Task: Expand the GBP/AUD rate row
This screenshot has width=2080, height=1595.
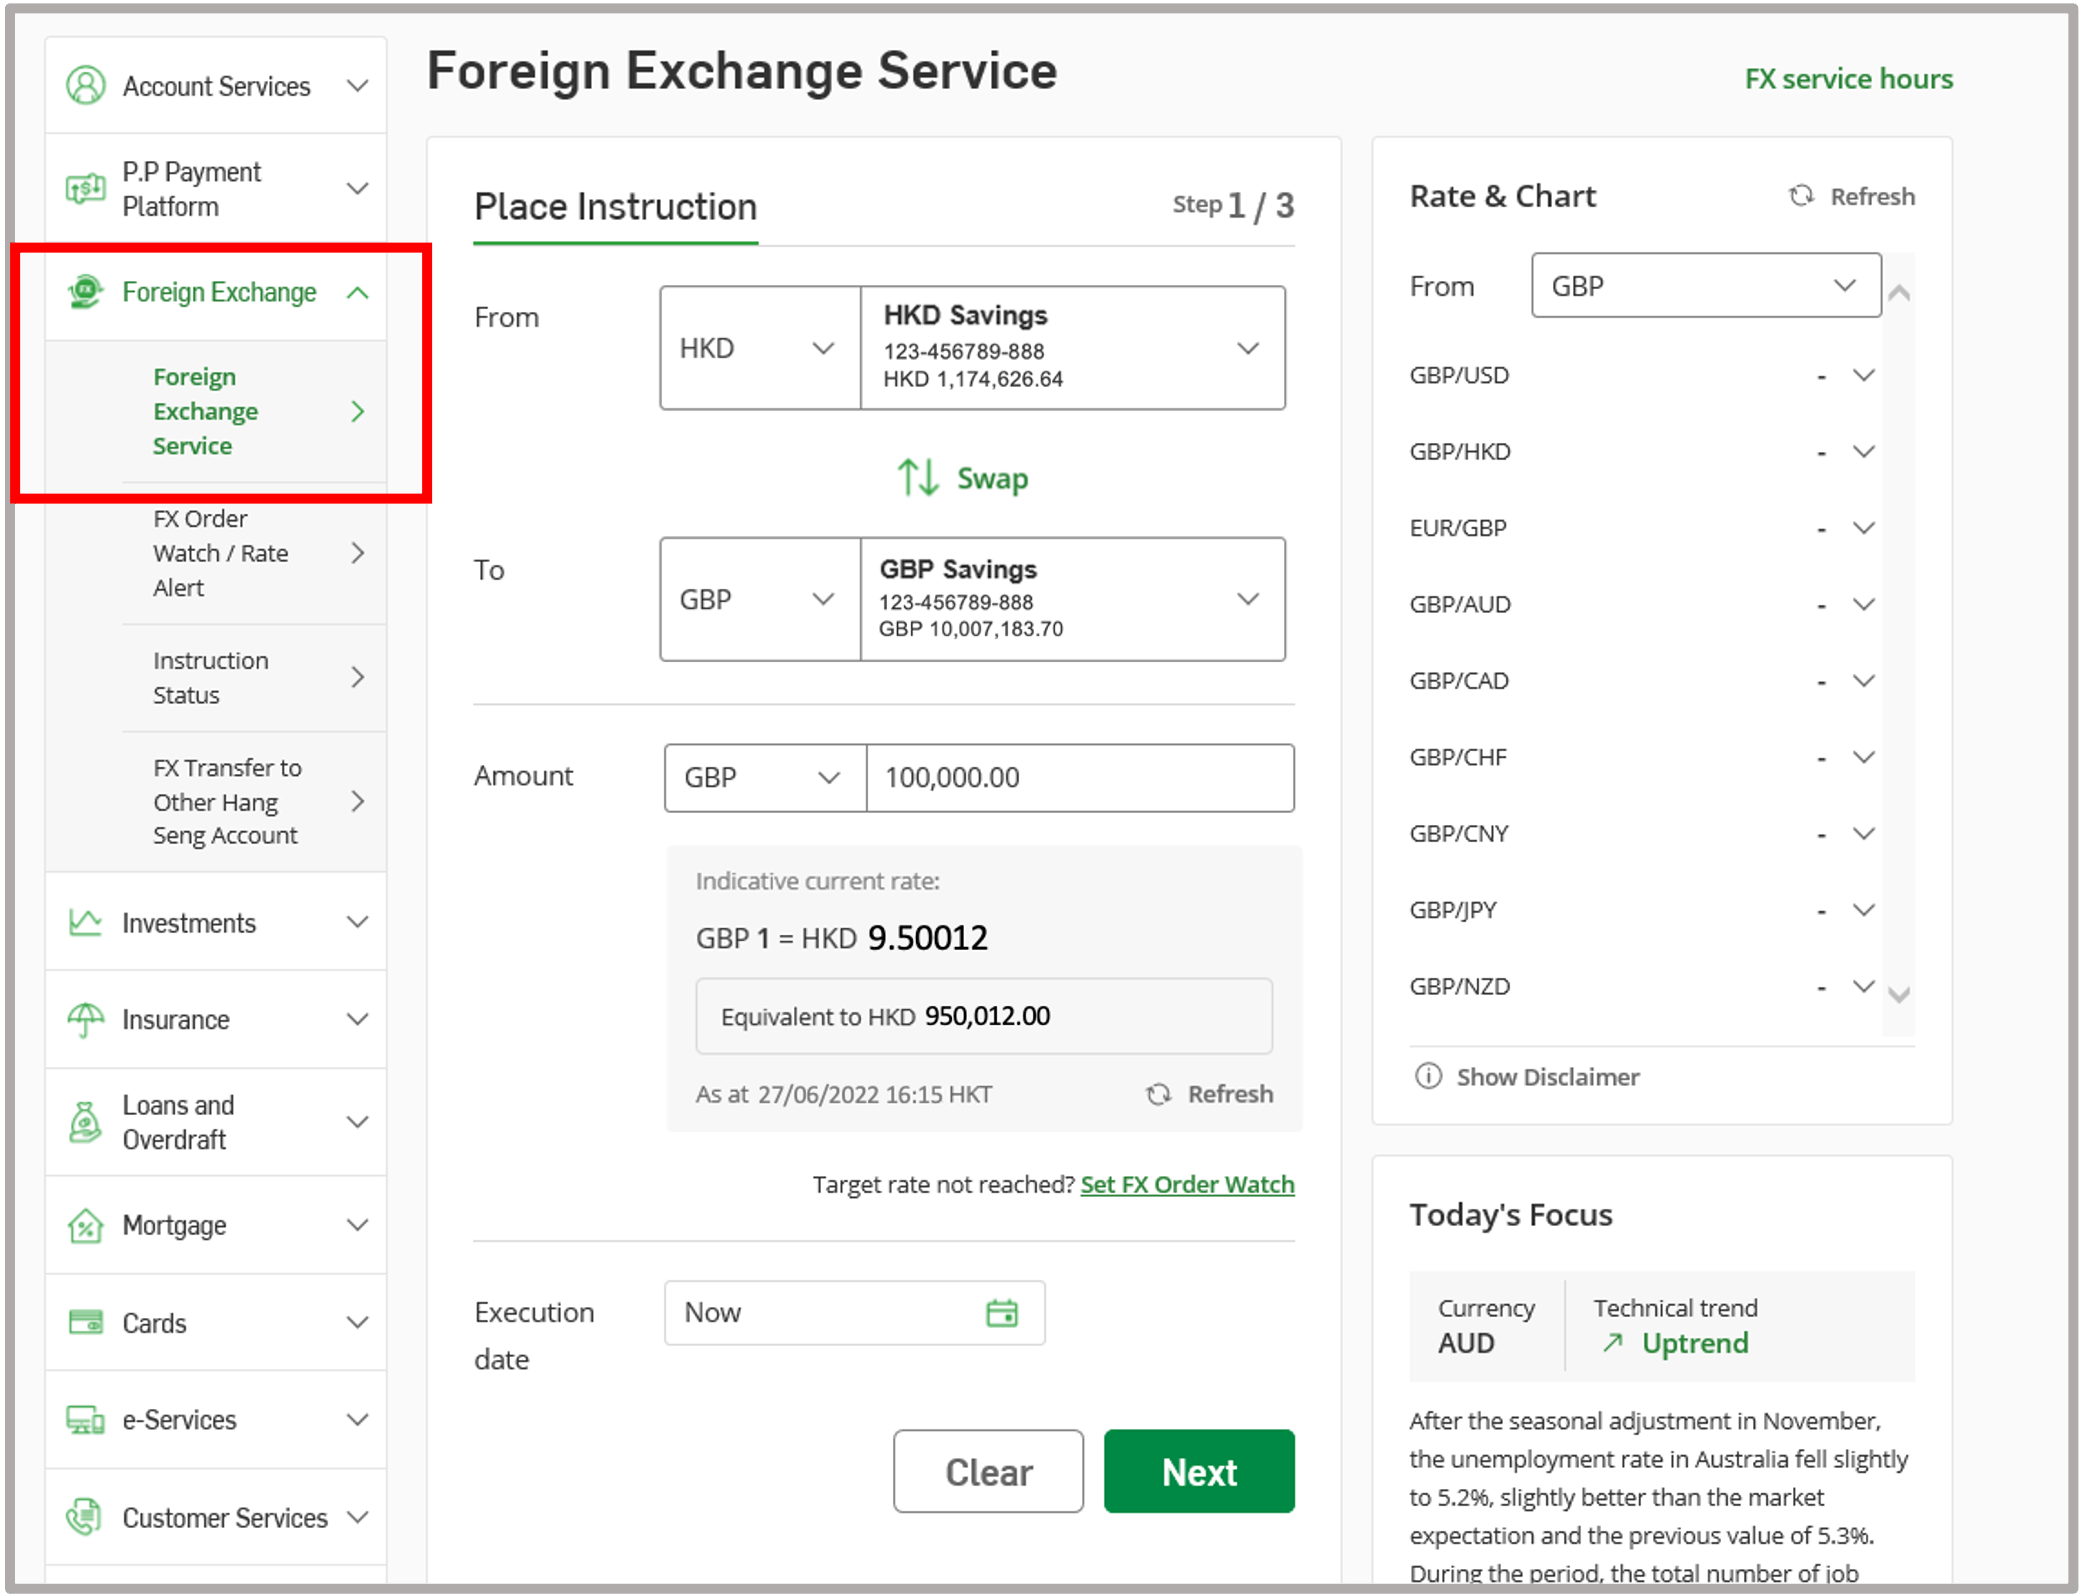Action: 1863,604
